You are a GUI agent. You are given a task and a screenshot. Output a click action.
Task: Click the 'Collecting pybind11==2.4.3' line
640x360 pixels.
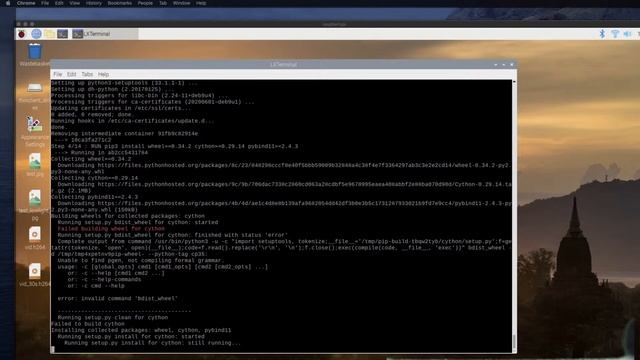tap(94, 197)
